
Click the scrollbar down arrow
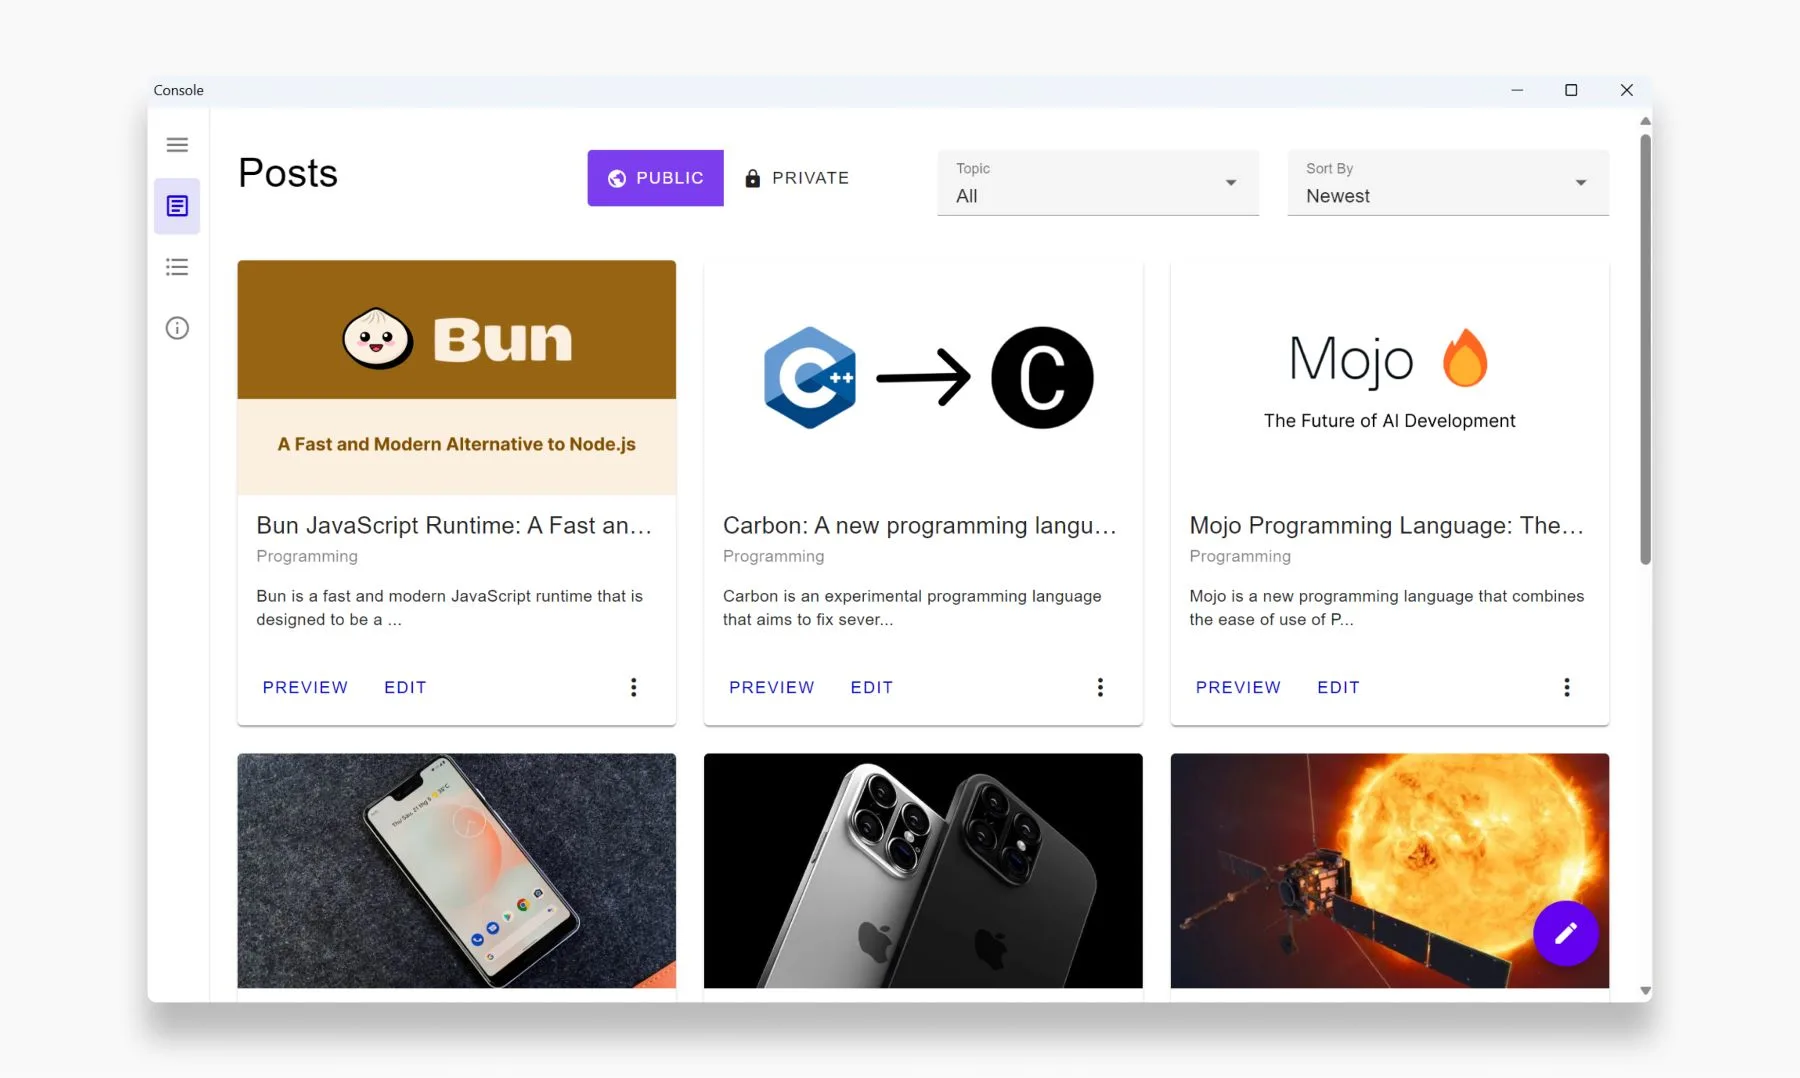click(1645, 991)
